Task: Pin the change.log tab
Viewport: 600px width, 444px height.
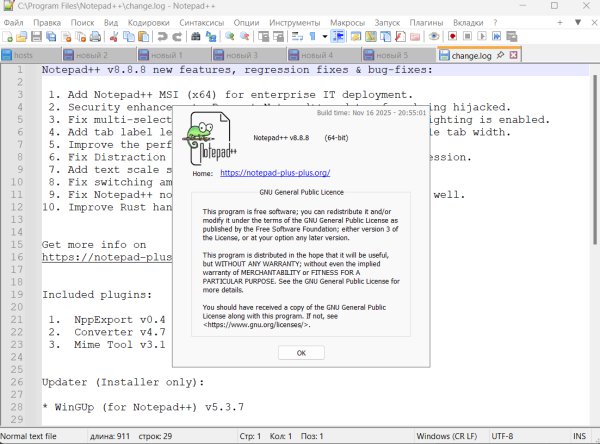Action: click(500, 55)
